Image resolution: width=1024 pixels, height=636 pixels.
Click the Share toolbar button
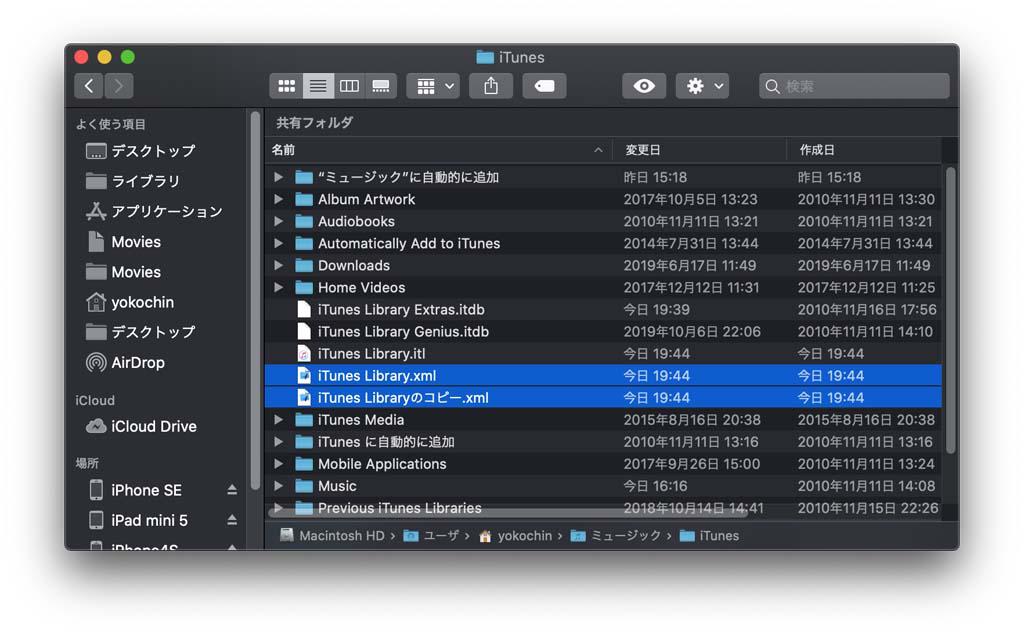pos(491,86)
